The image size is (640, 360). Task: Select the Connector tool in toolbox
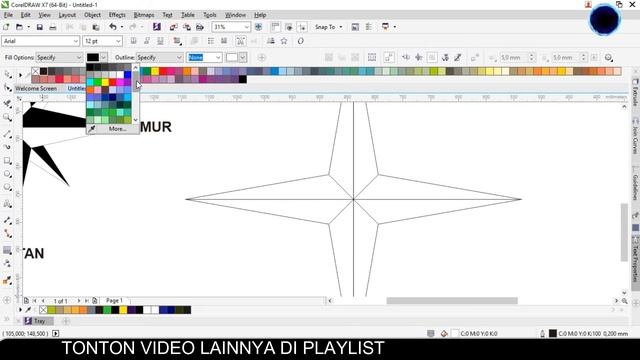pos(7,233)
